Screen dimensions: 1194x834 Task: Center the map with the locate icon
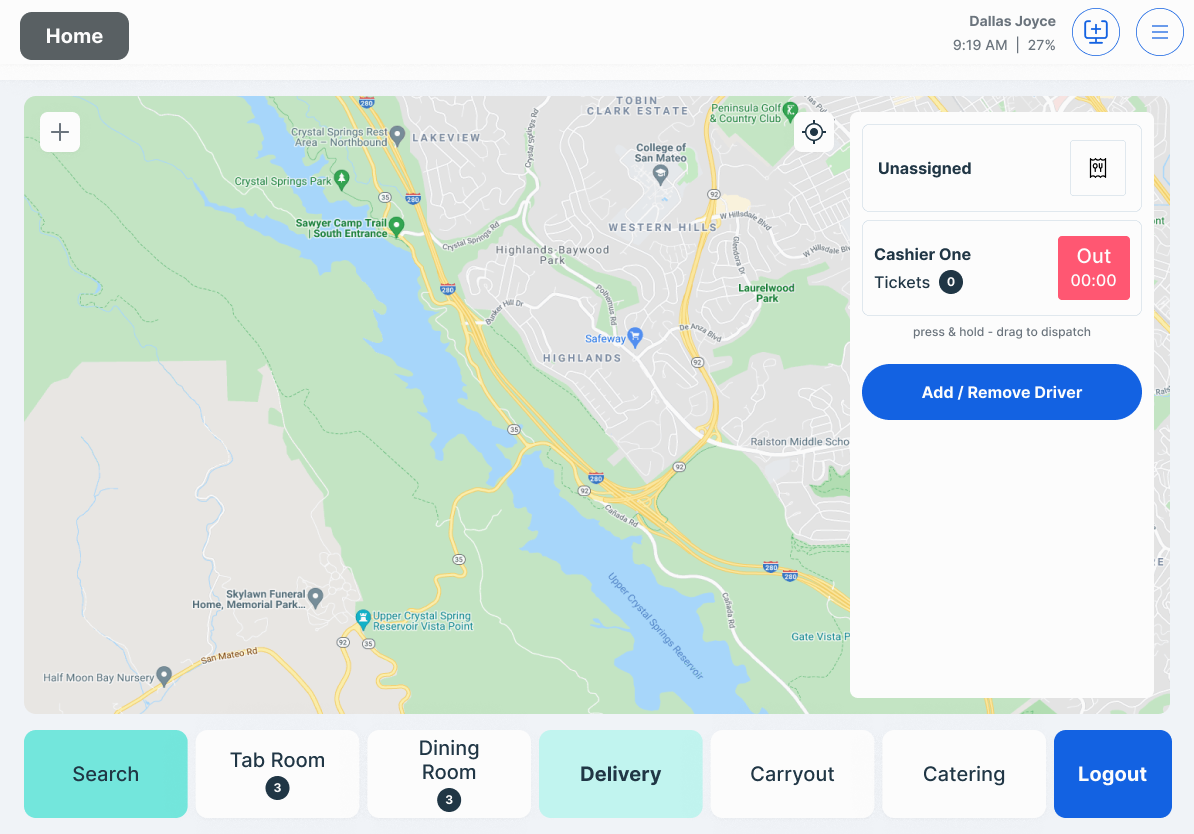point(813,132)
